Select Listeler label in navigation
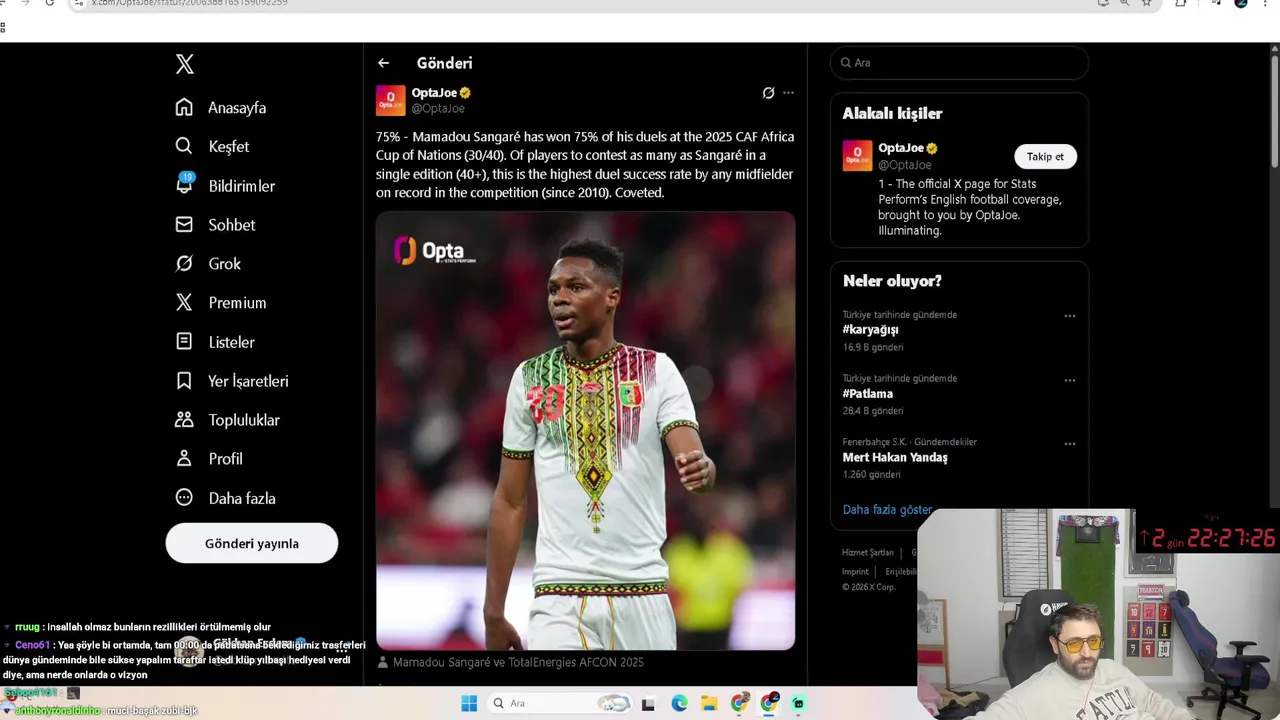Image resolution: width=1280 pixels, height=720 pixels. pyautogui.click(x=232, y=342)
